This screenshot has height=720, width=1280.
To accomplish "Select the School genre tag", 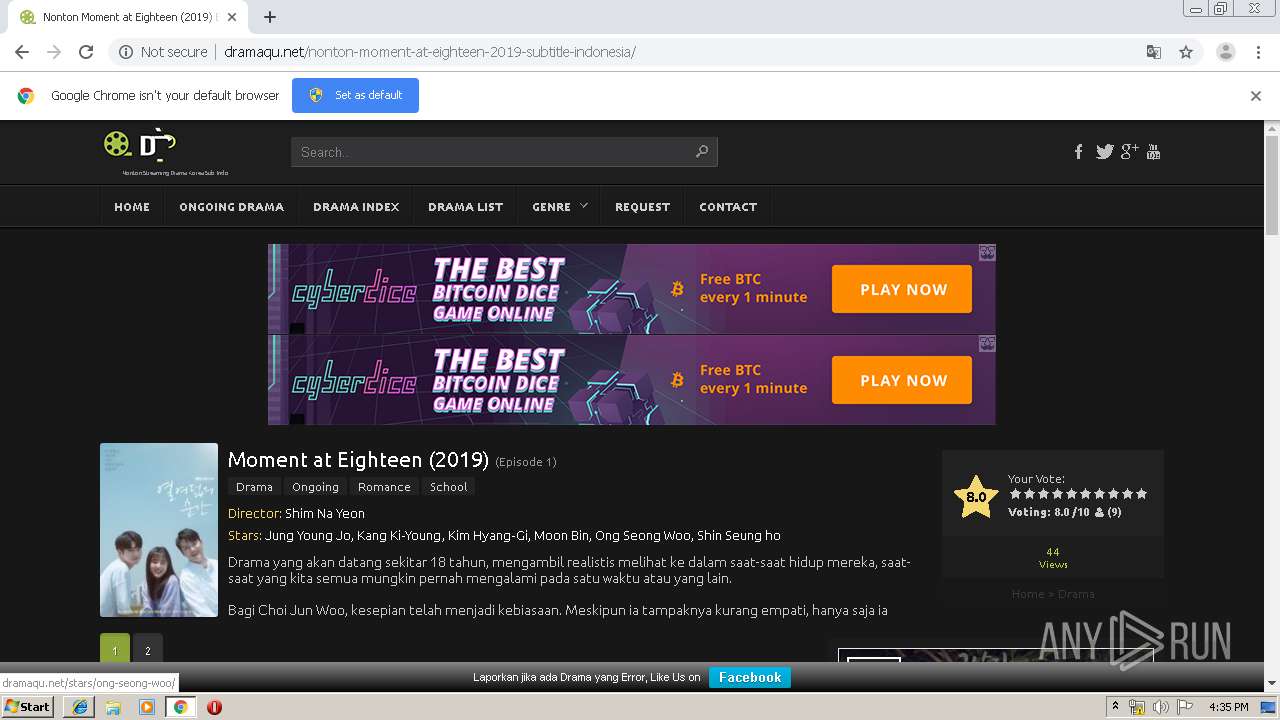I will 448,487.
